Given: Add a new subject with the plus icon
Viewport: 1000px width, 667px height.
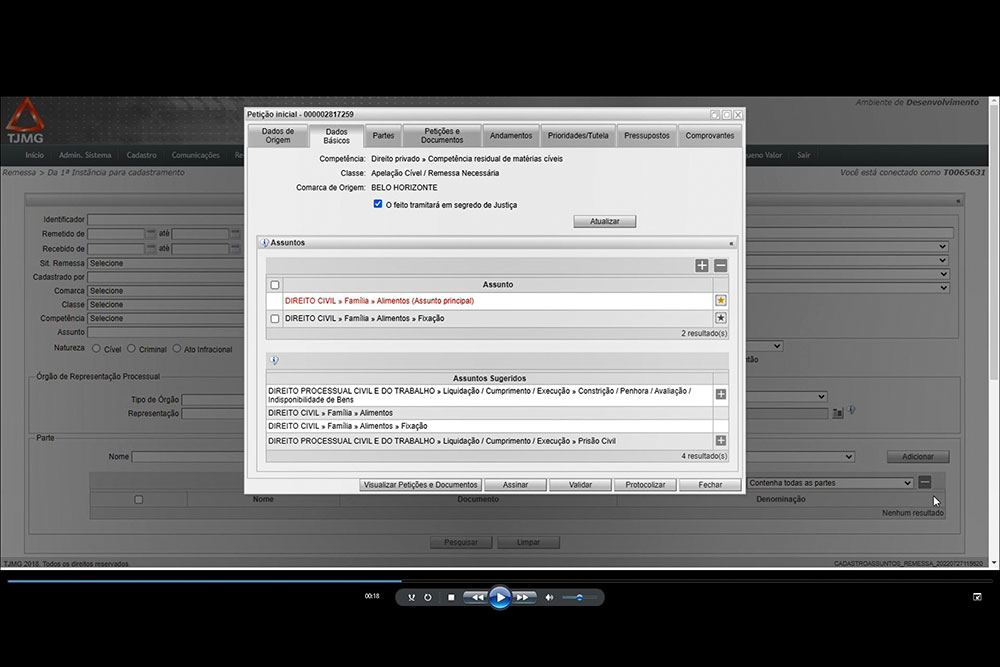Looking at the screenshot, I should [x=702, y=266].
